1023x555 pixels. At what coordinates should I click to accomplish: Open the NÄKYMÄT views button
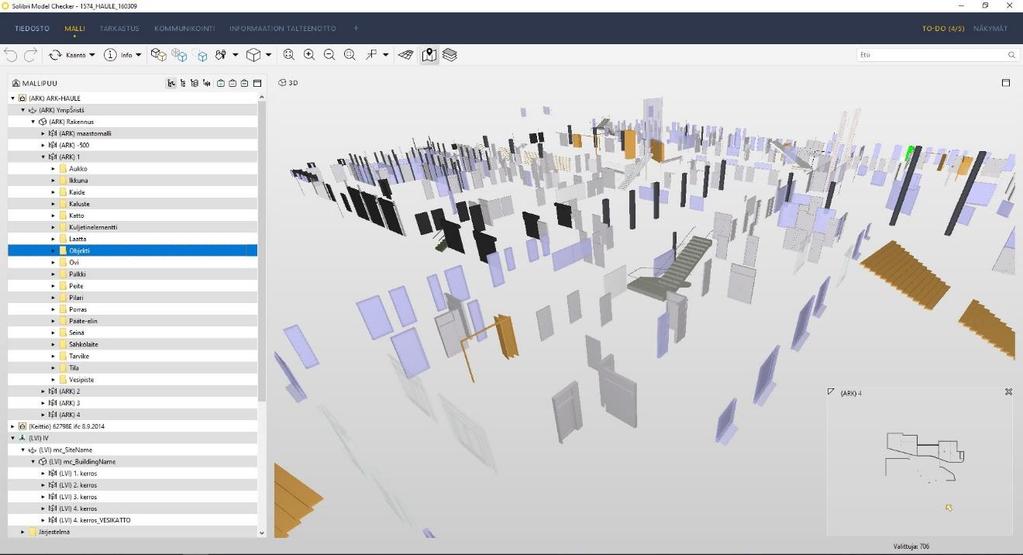point(990,29)
